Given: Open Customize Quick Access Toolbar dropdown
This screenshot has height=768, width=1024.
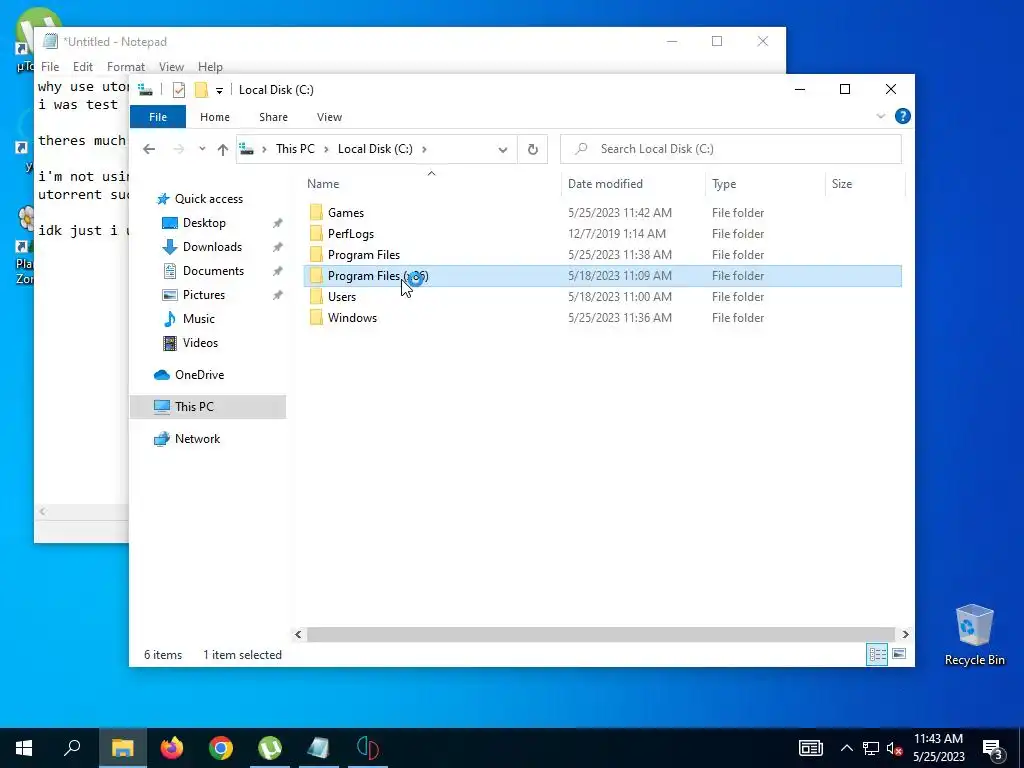Looking at the screenshot, I should [219, 90].
